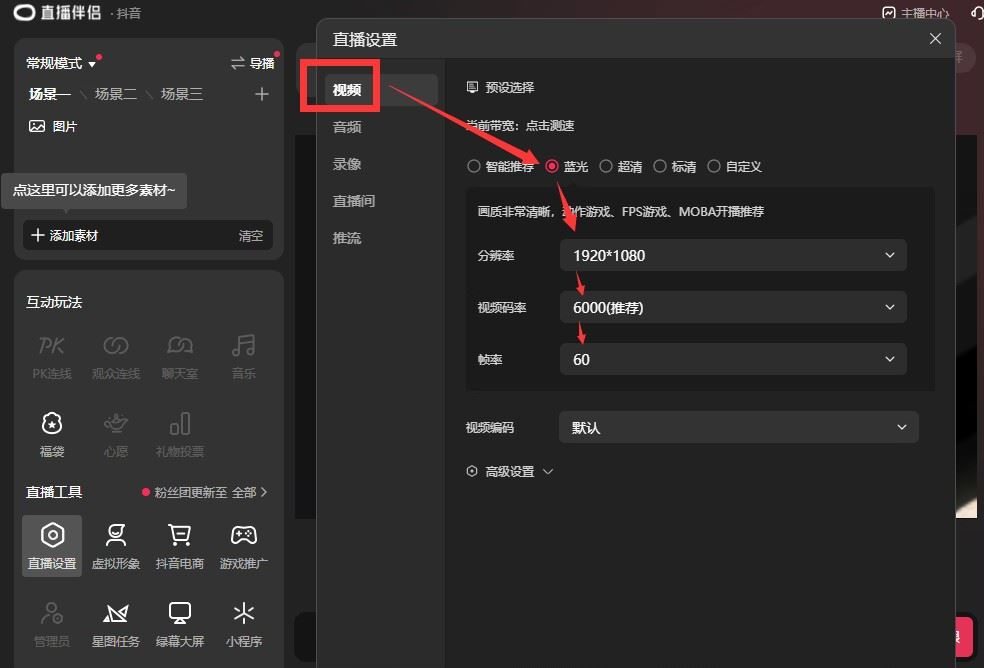Open the 帧率 frame rate dropdown
Viewport: 984px width, 668px height.
pos(733,359)
